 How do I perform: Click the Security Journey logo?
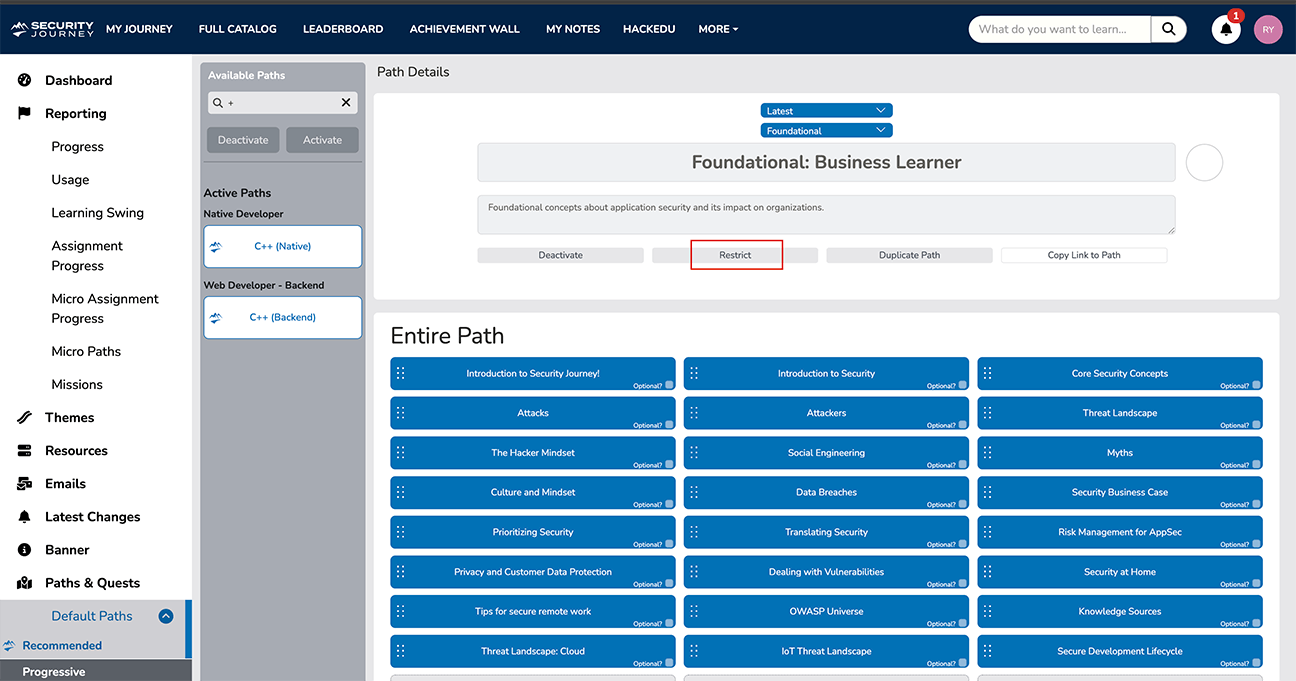[x=52, y=29]
